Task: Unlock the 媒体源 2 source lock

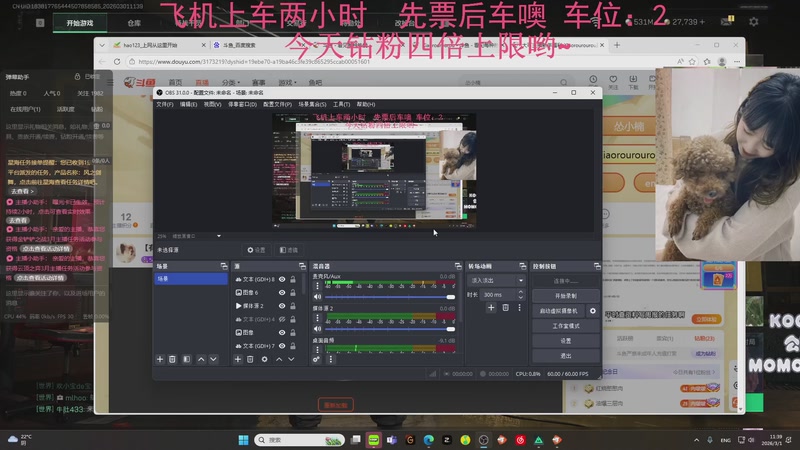Action: 293,306
